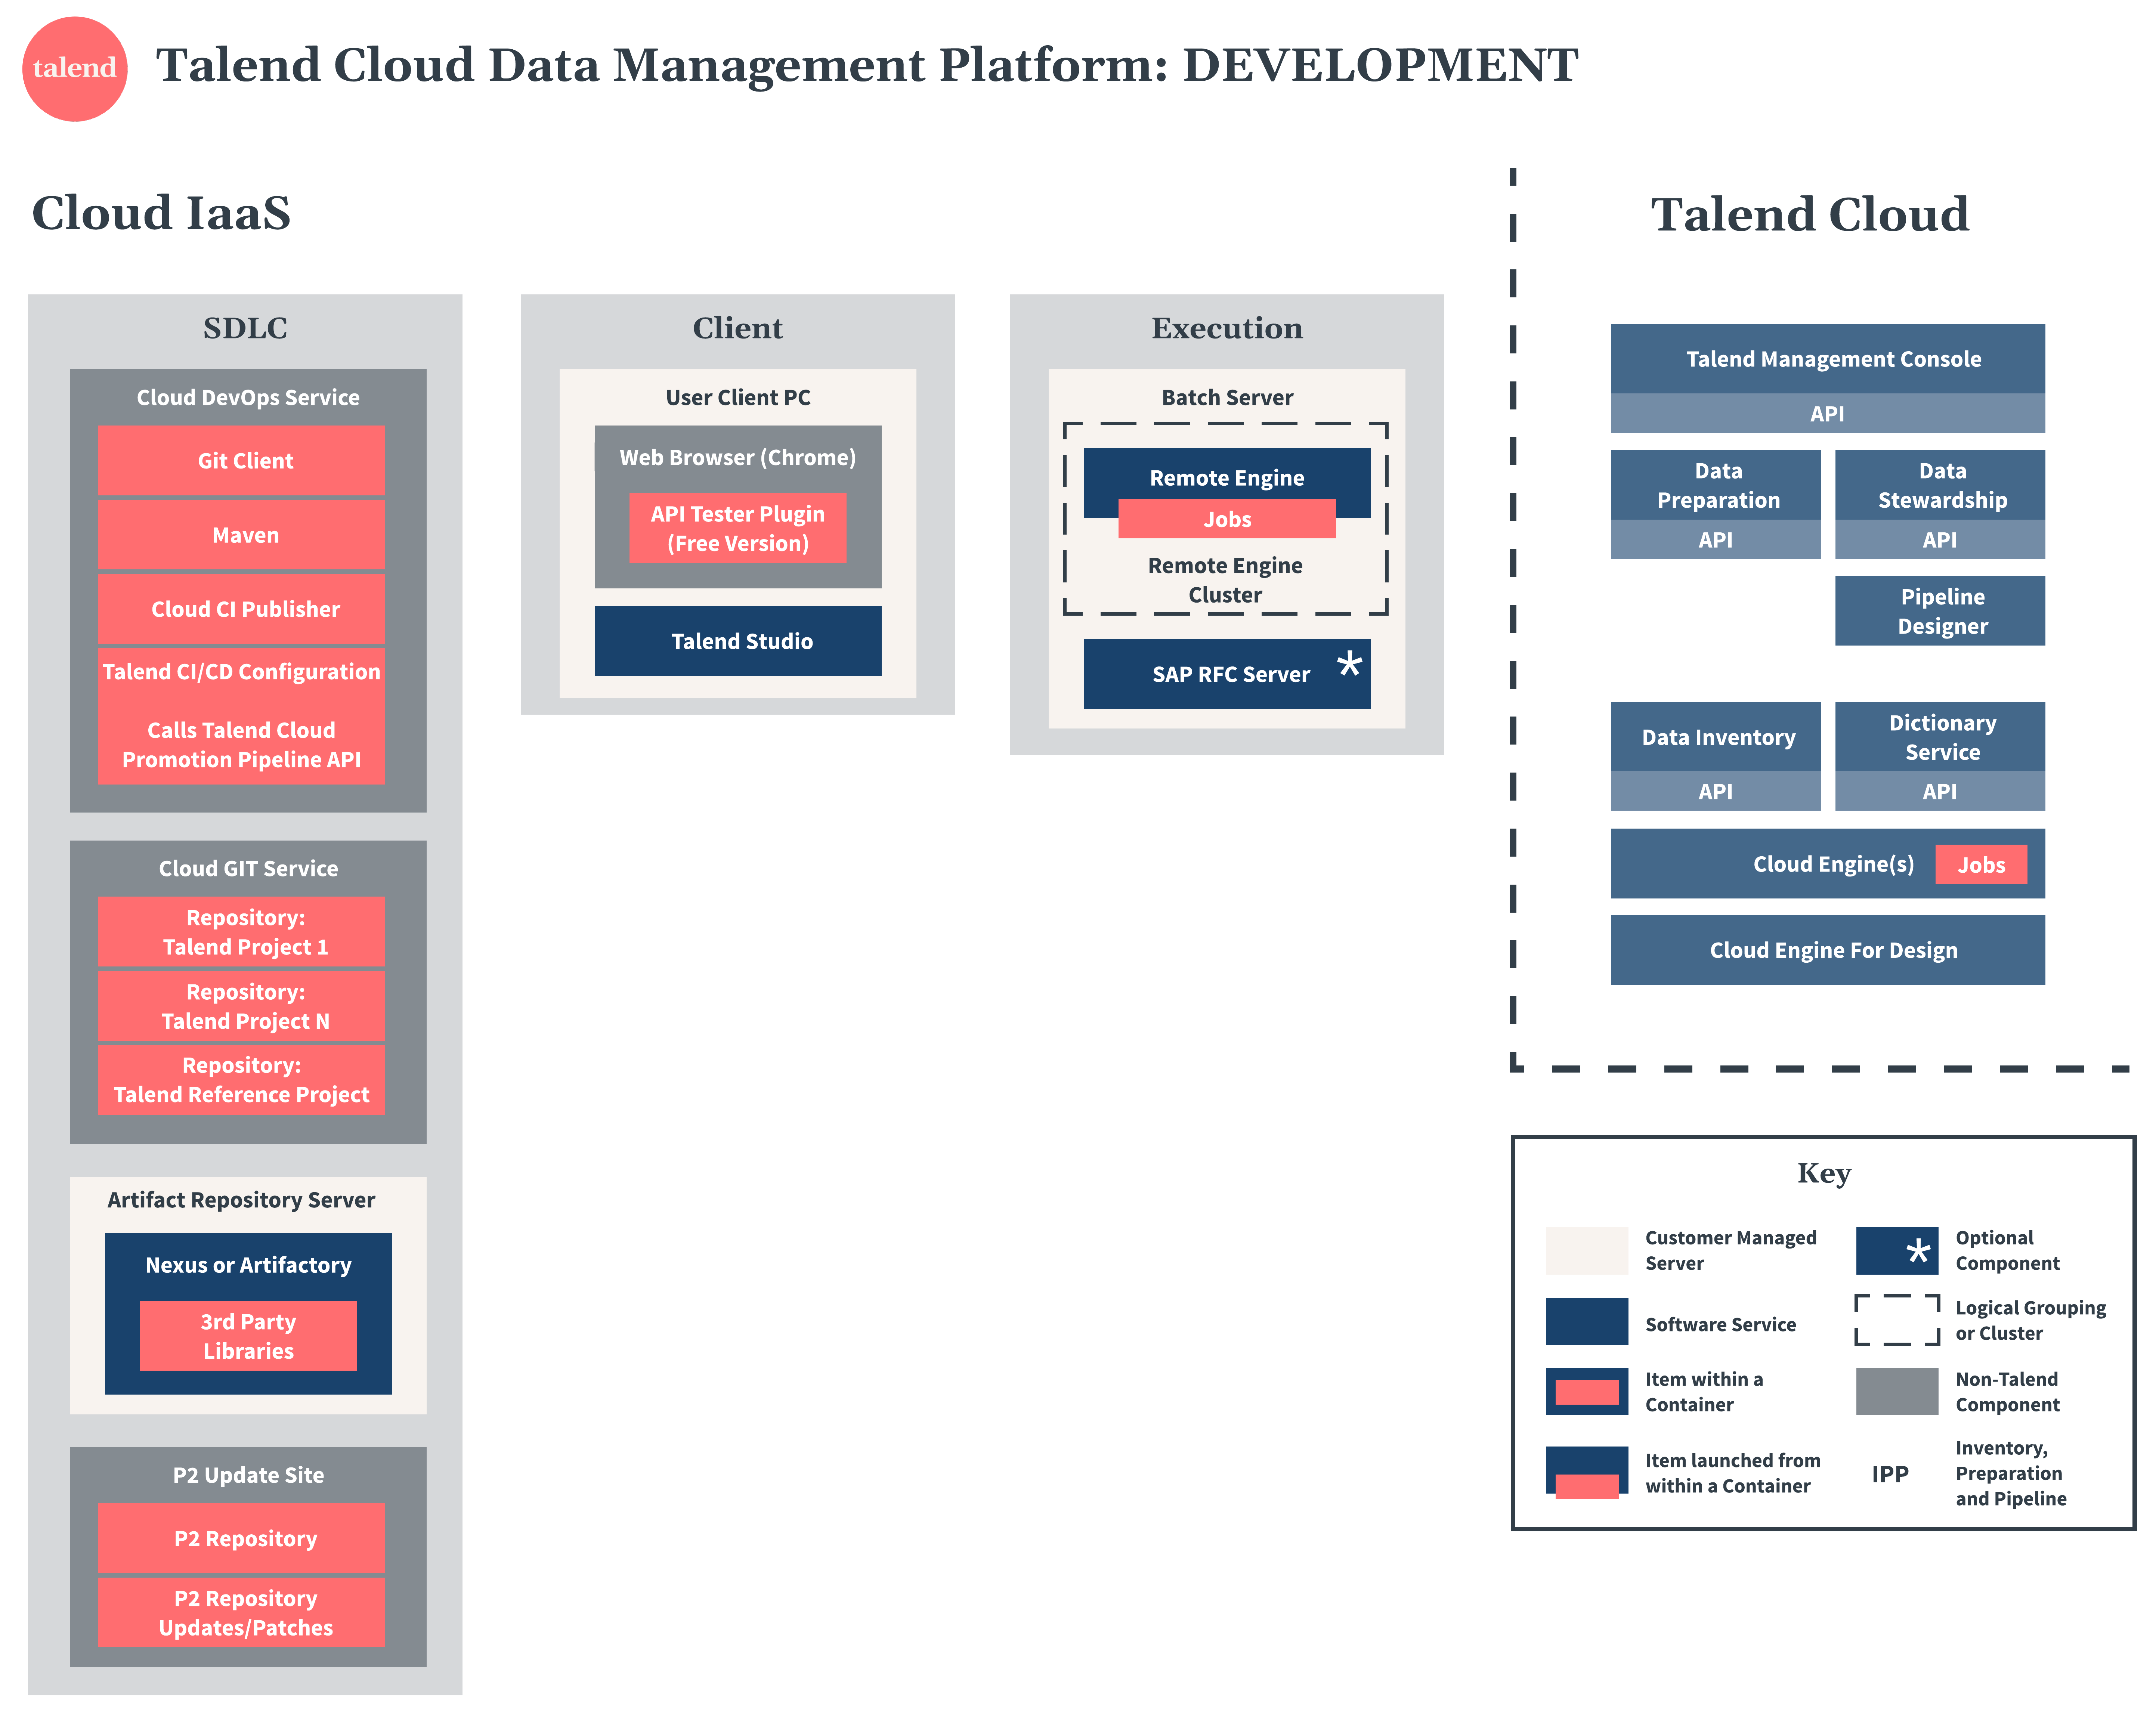
Task: Click the API bar under Dictionary Service
Action: coord(1940,791)
